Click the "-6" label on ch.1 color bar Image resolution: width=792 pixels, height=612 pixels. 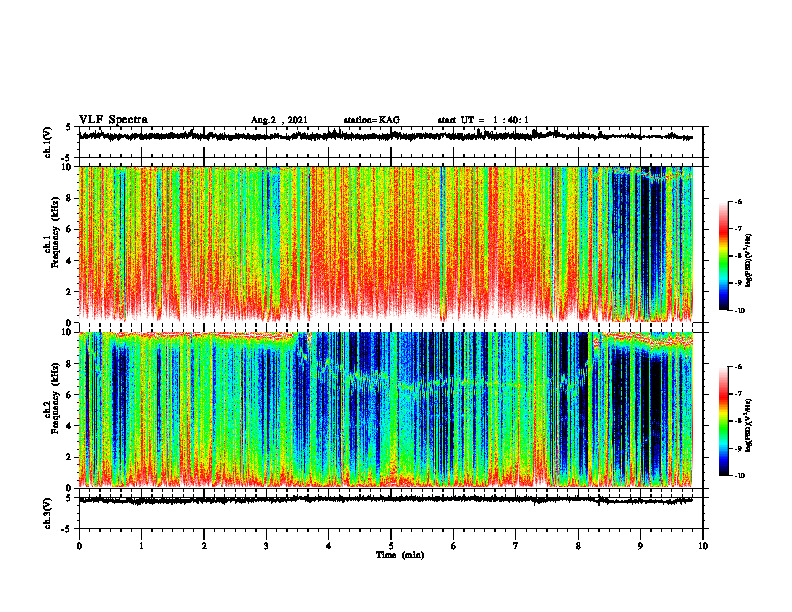coord(738,201)
